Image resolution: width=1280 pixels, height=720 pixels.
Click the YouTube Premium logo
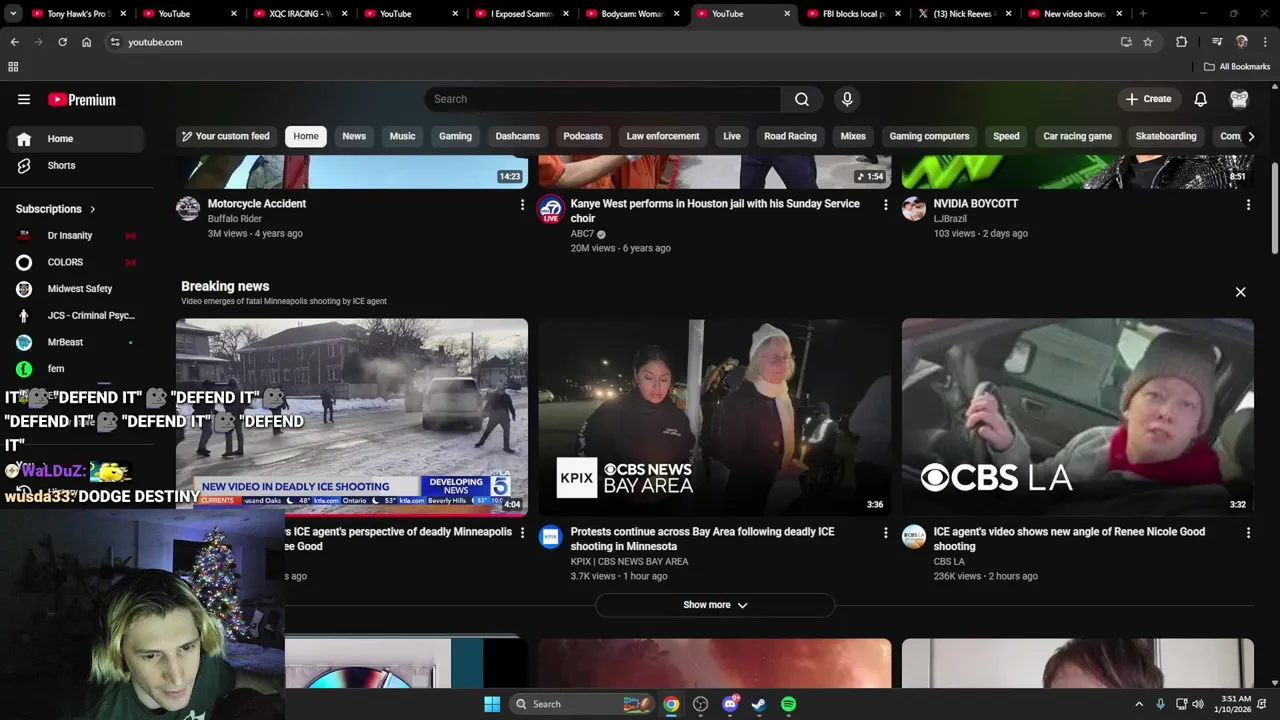click(82, 99)
